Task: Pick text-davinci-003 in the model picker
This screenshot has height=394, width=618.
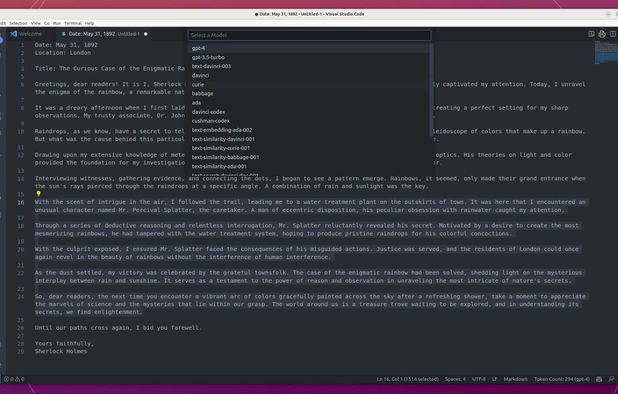Action: [309, 66]
